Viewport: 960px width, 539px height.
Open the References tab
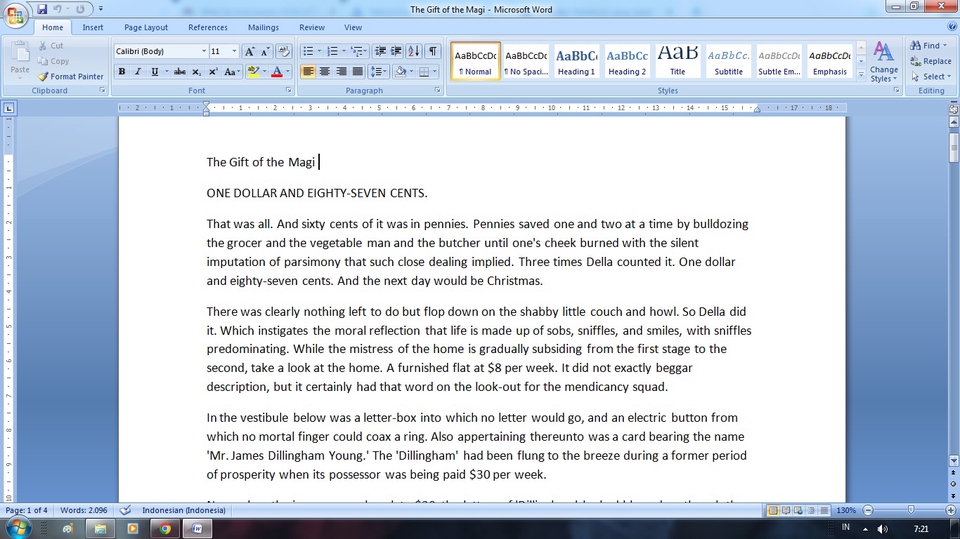coord(208,27)
